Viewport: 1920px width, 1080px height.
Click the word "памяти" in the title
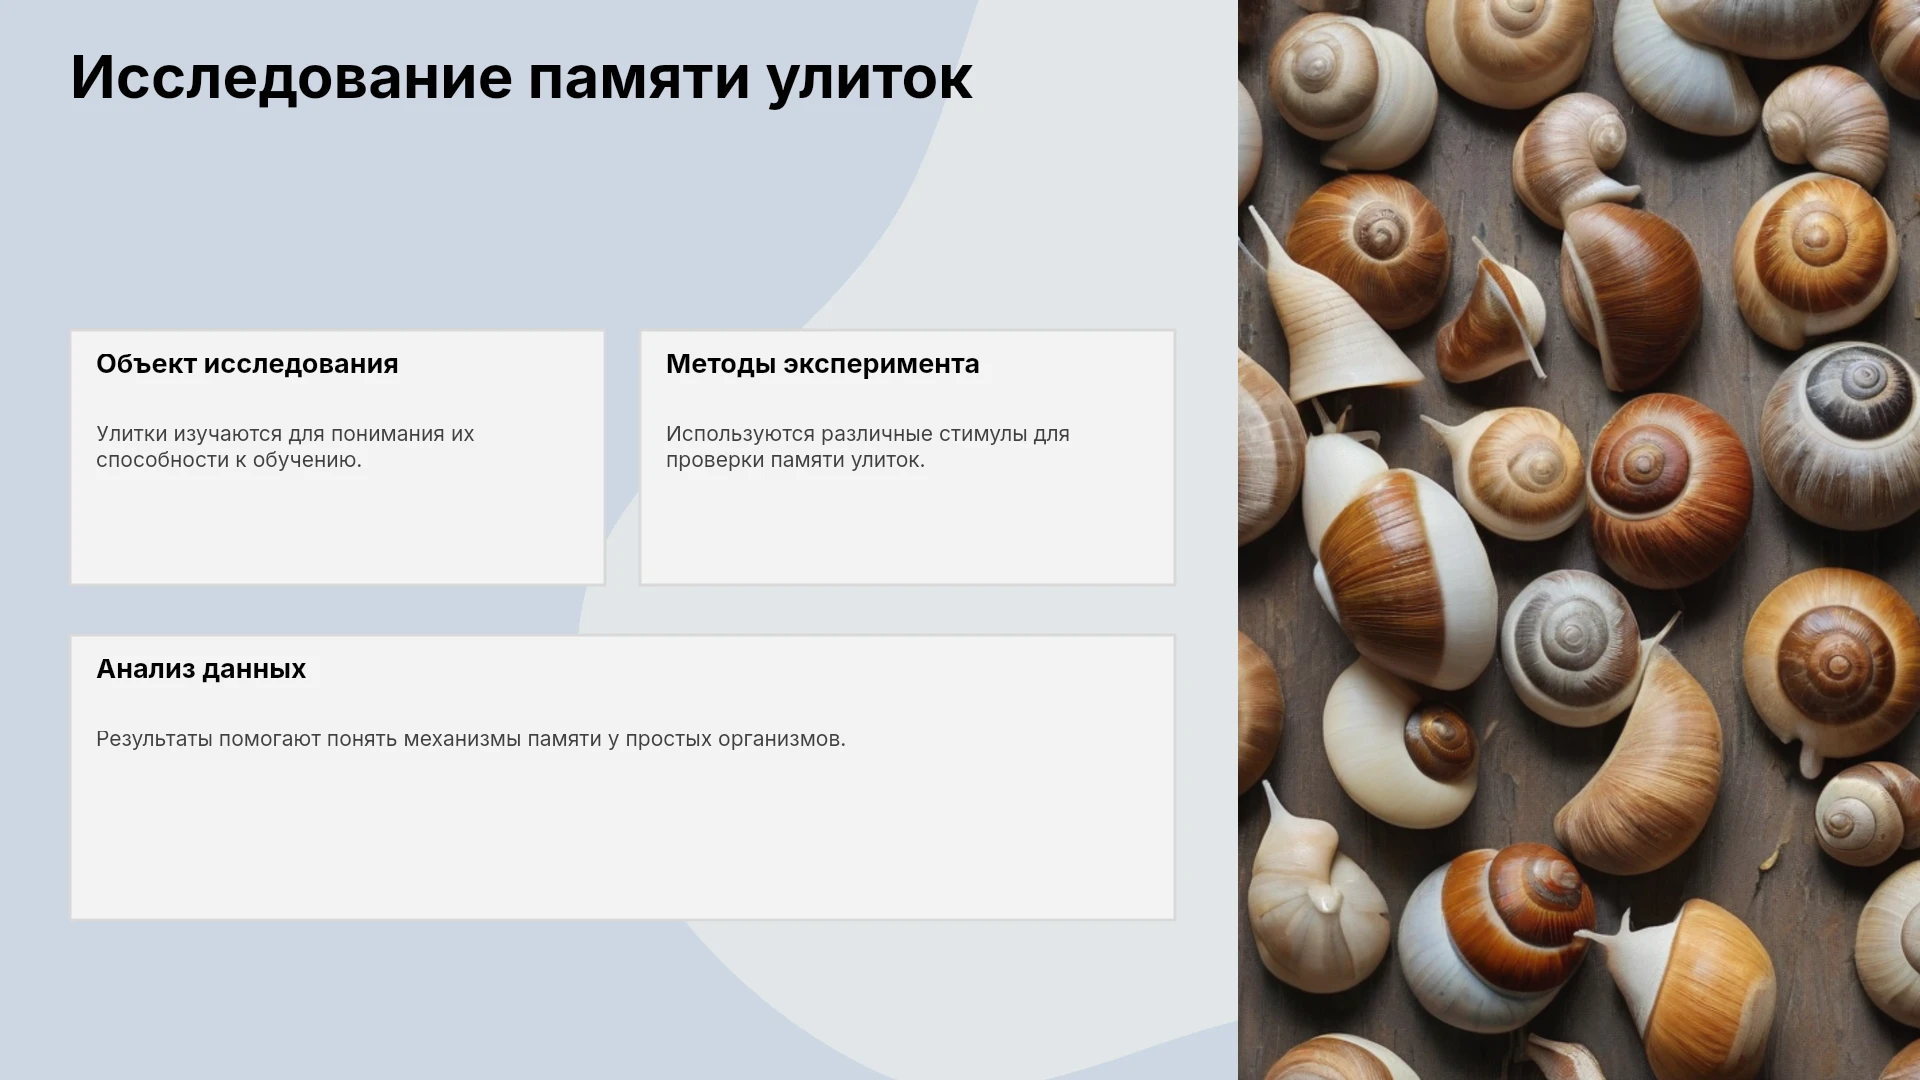(639, 80)
